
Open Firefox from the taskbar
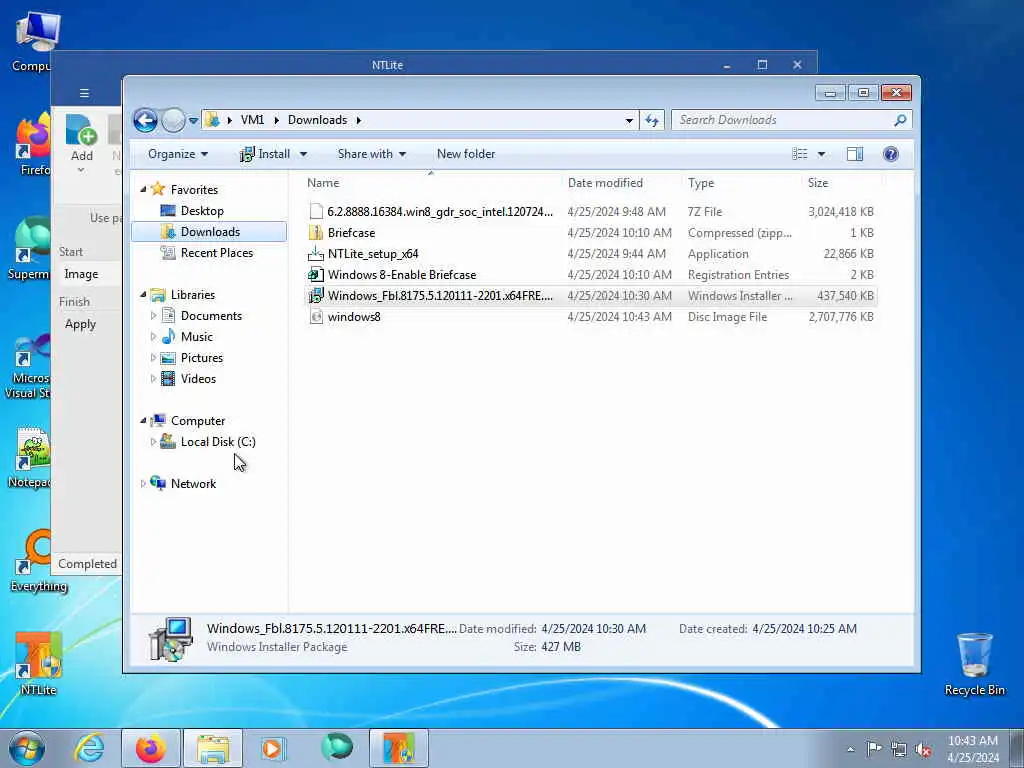[x=150, y=748]
